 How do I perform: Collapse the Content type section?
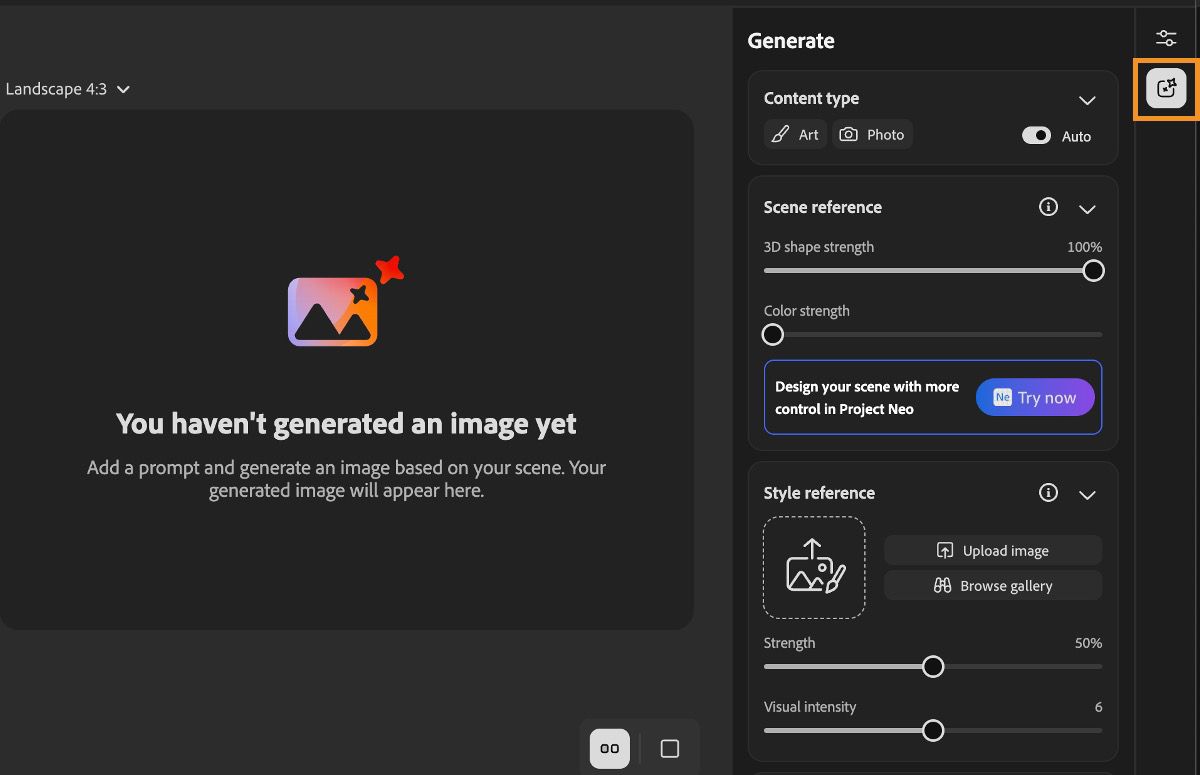coord(1087,100)
